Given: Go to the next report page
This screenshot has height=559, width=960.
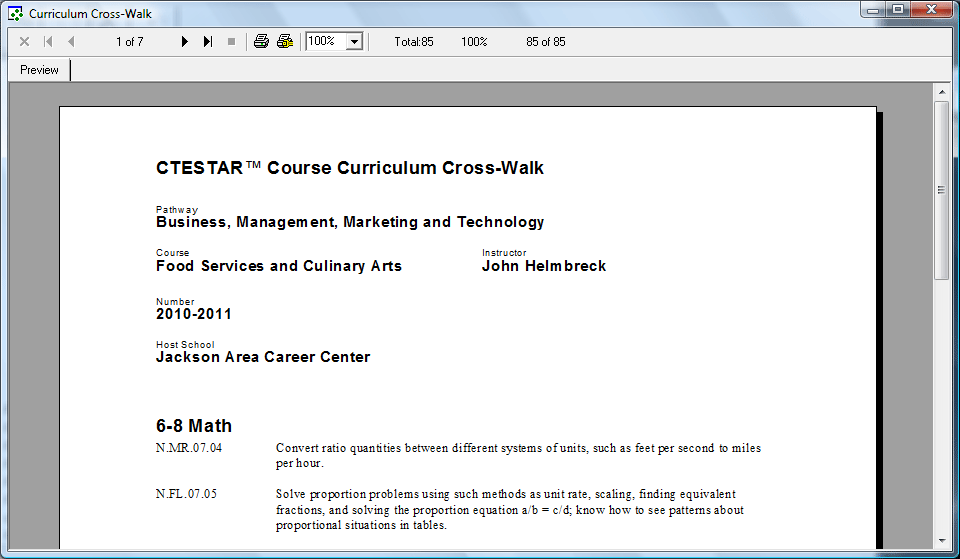Looking at the screenshot, I should (x=184, y=42).
